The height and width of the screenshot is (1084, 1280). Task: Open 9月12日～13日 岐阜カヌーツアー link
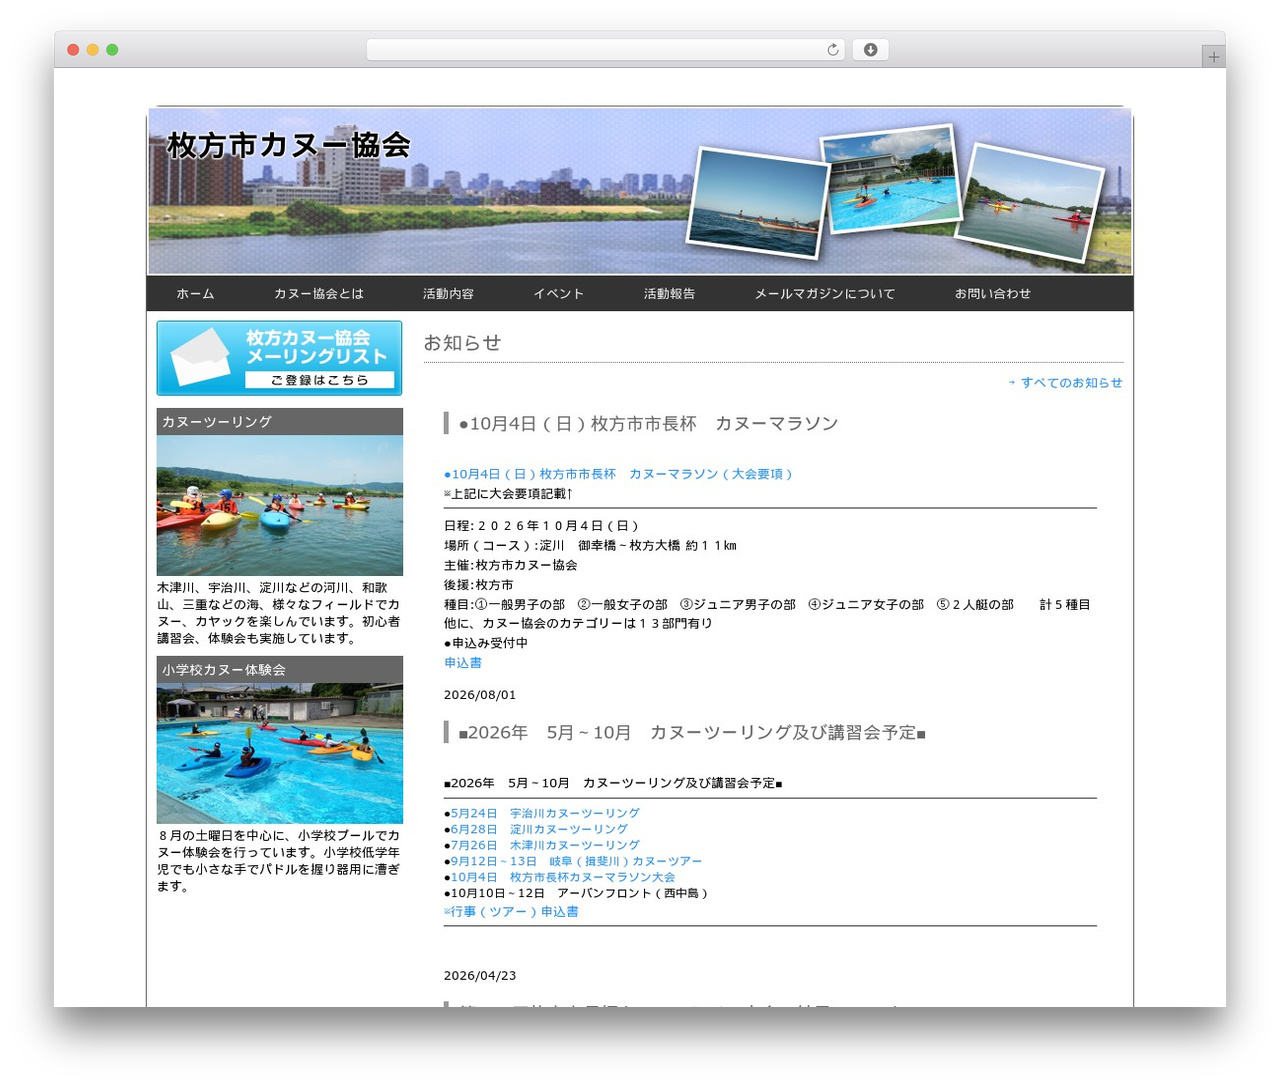[576, 862]
